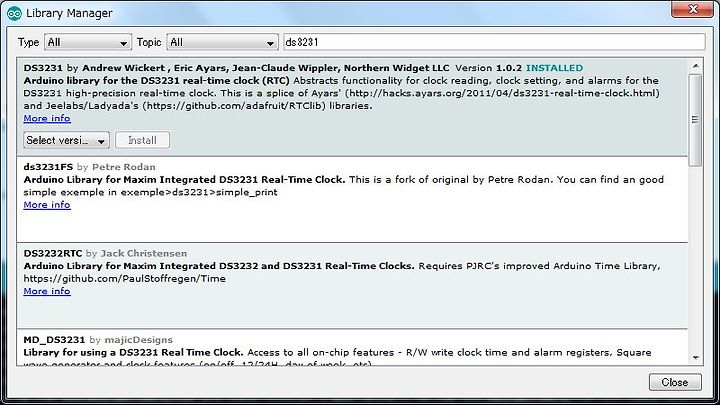This screenshot has height=405, width=720.
Task: Click the github.com/adafruit/RTClib URL text
Action: [x=235, y=106]
